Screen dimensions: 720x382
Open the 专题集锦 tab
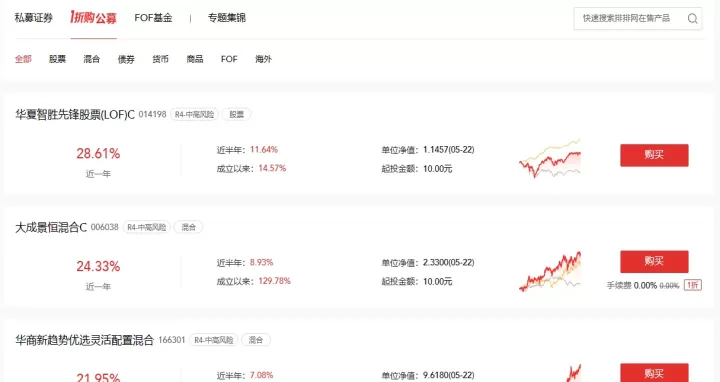click(x=227, y=18)
